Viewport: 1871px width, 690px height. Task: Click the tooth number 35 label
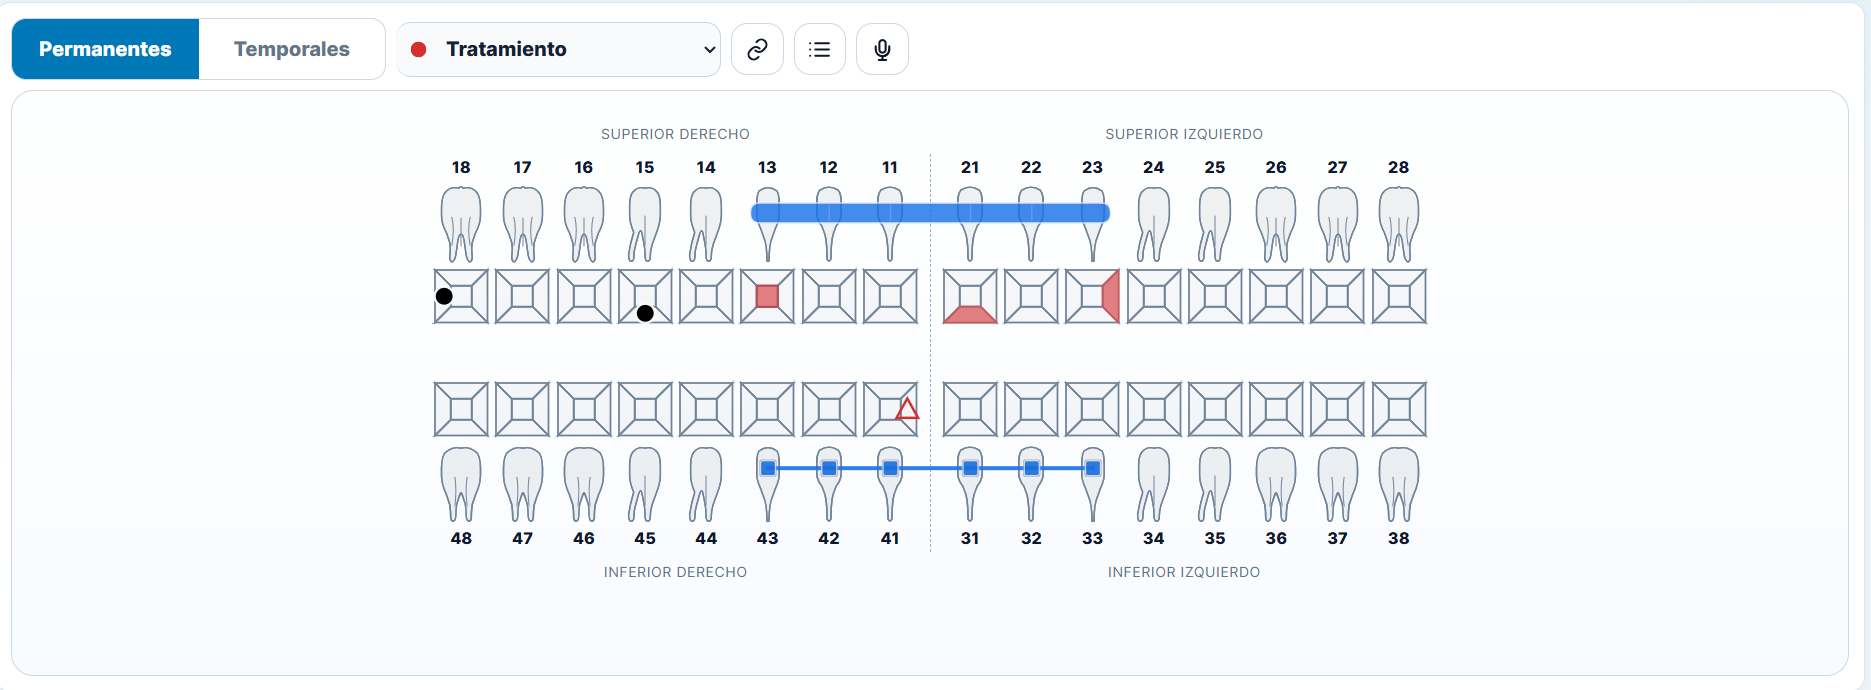1215,538
